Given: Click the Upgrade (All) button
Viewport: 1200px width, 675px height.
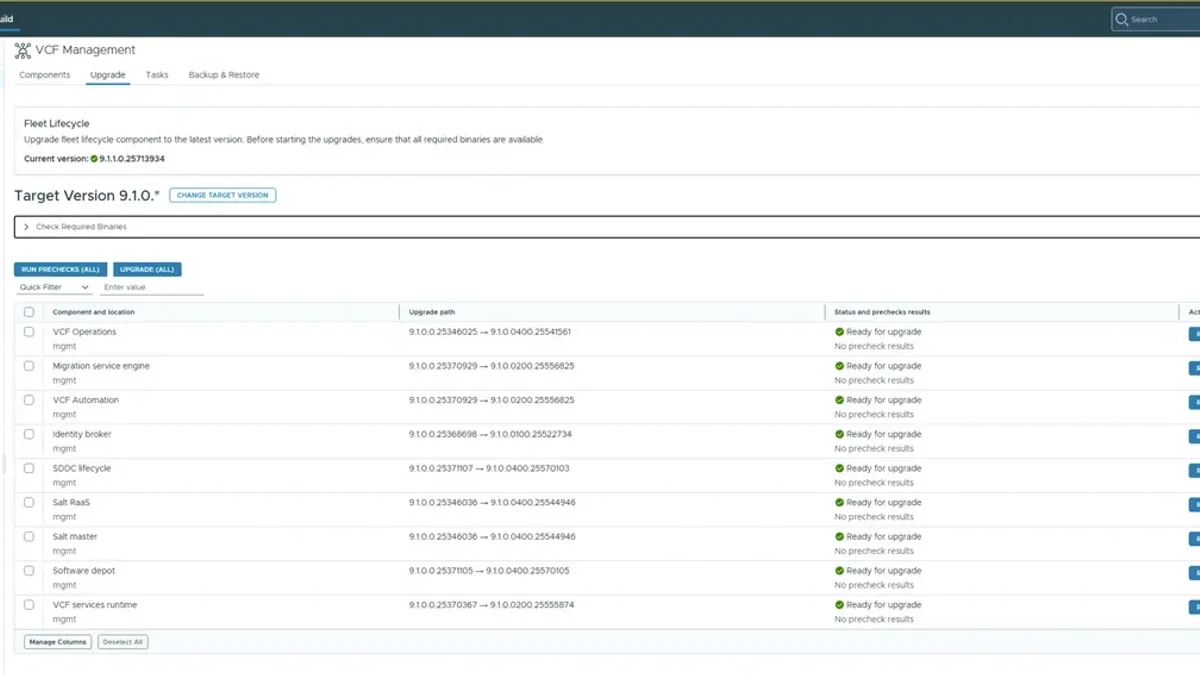Looking at the screenshot, I should point(147,269).
